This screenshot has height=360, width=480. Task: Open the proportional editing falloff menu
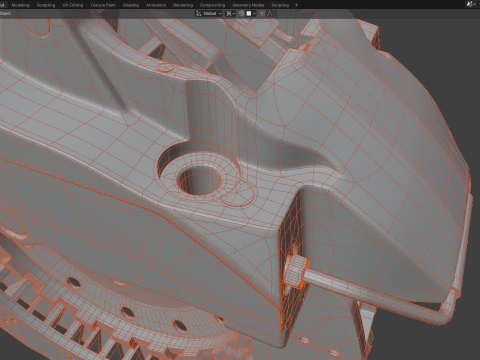tap(271, 14)
